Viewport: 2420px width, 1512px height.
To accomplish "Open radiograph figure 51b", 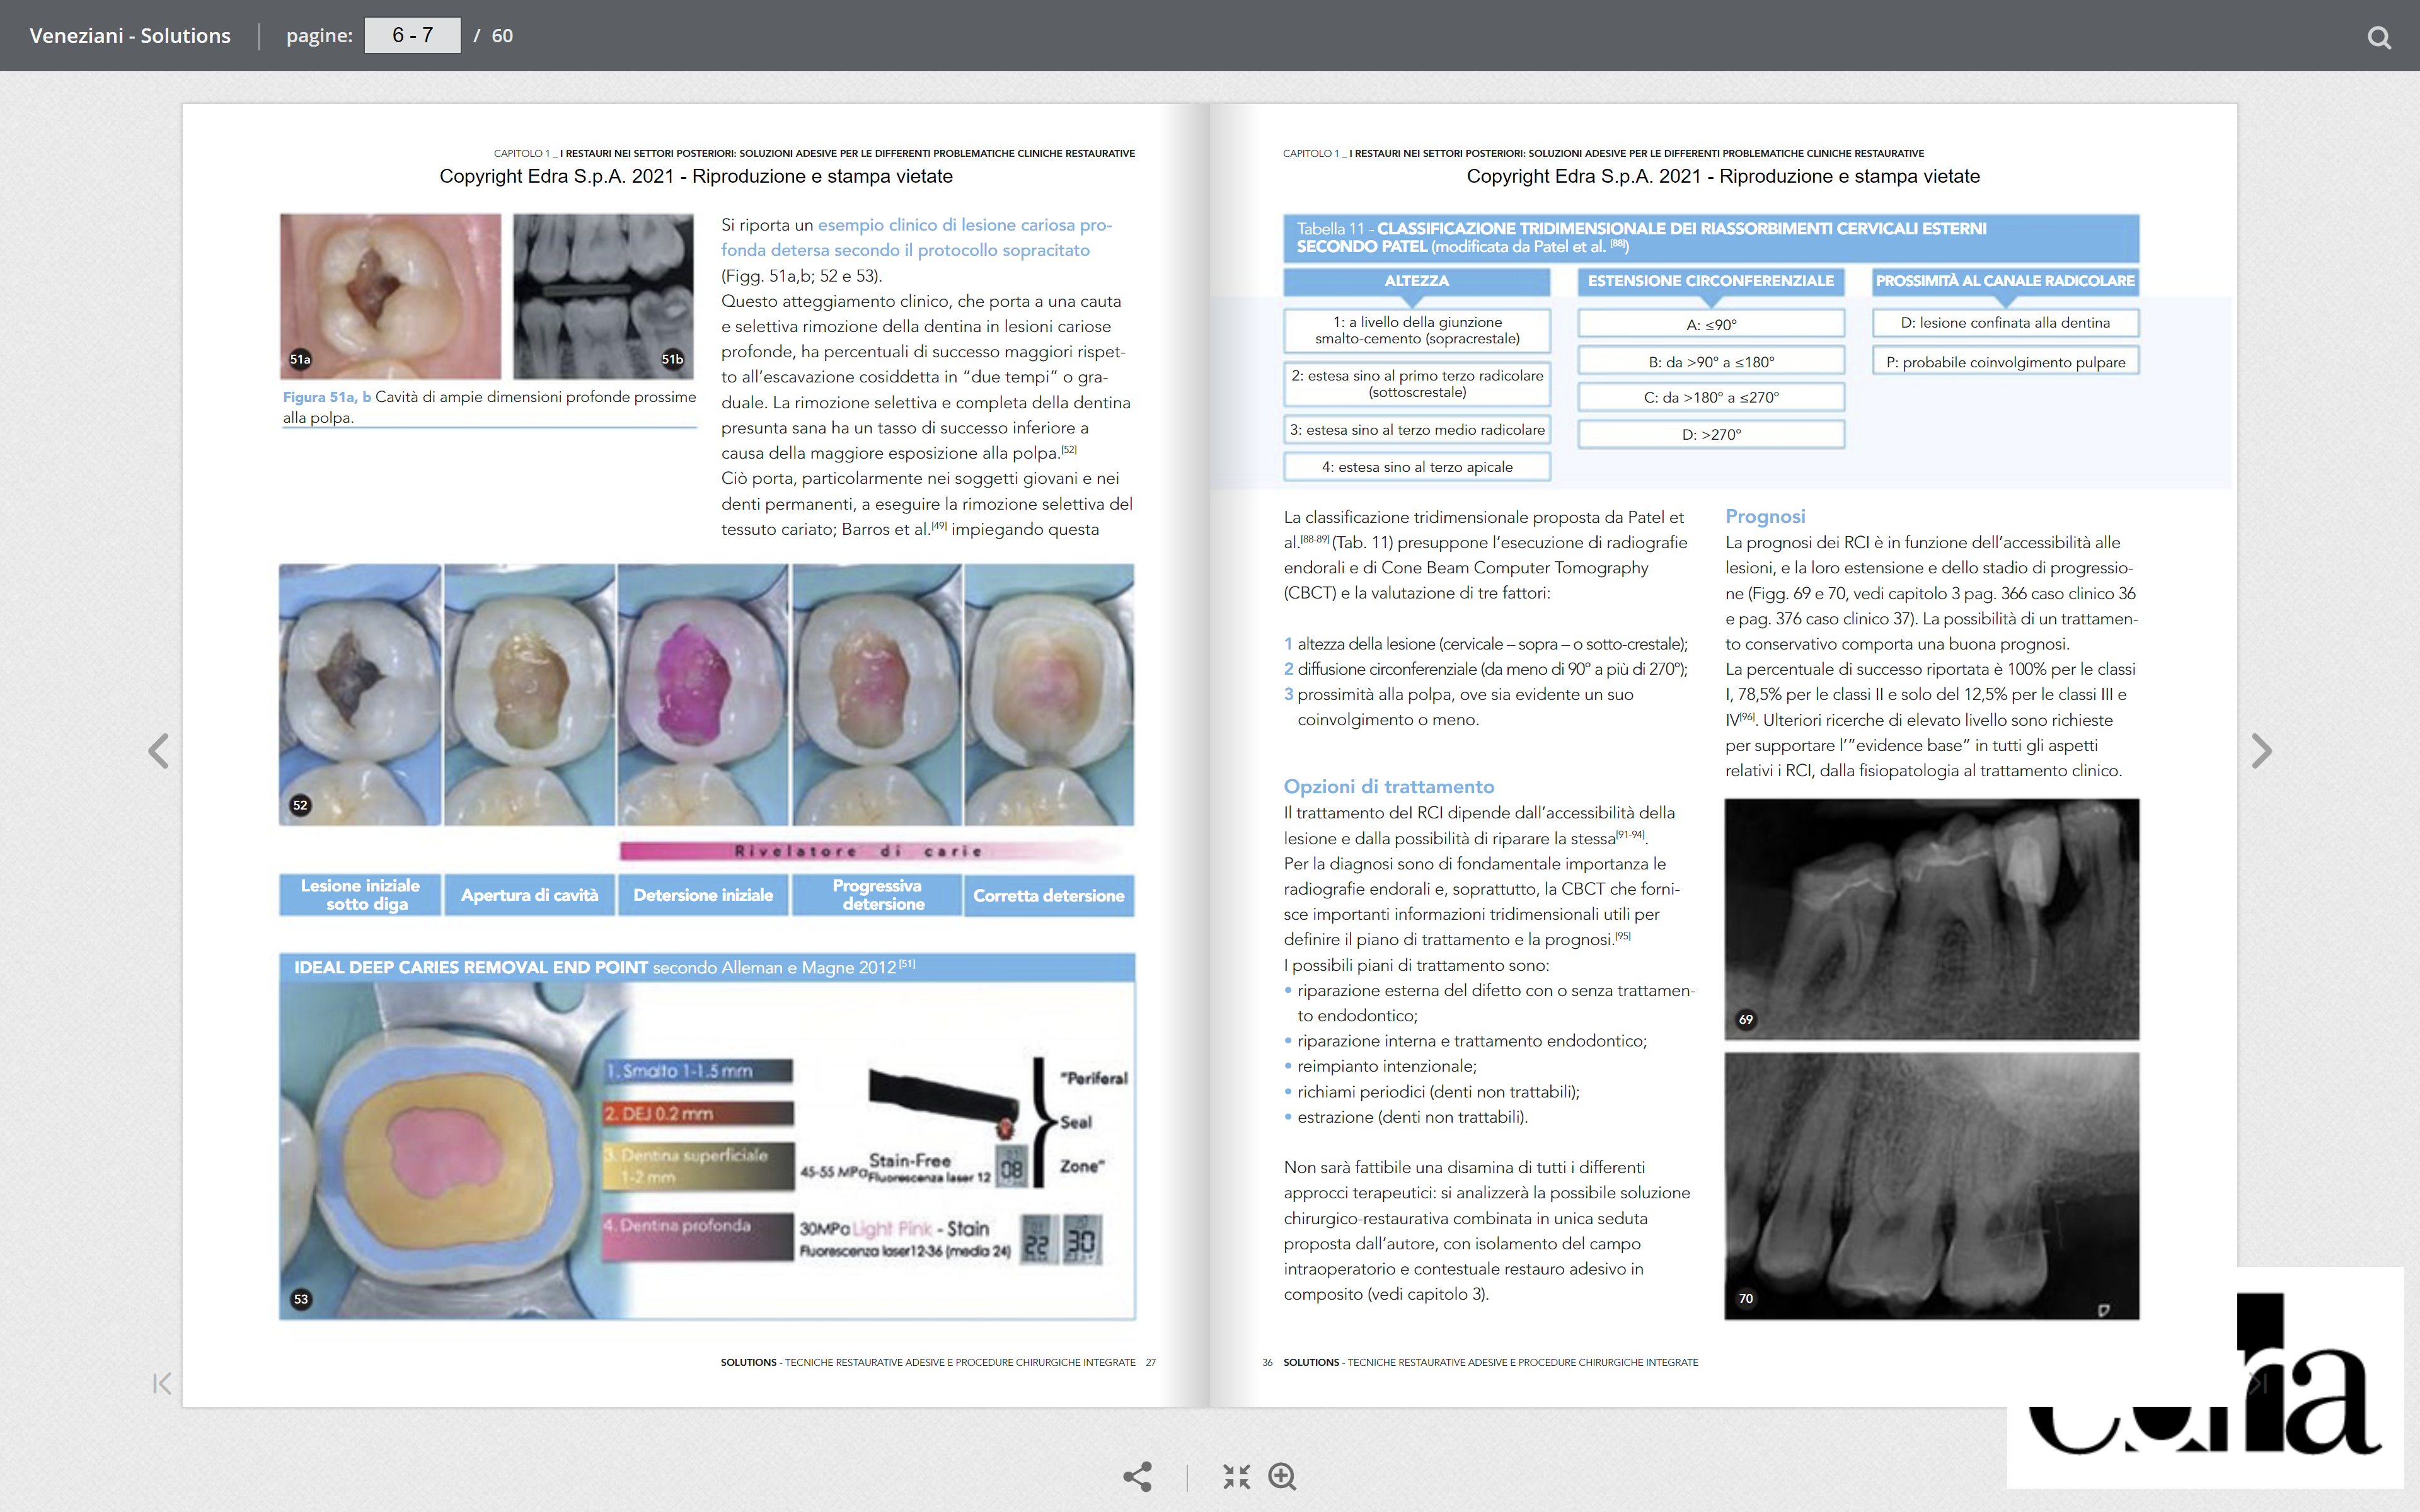I will (603, 296).
